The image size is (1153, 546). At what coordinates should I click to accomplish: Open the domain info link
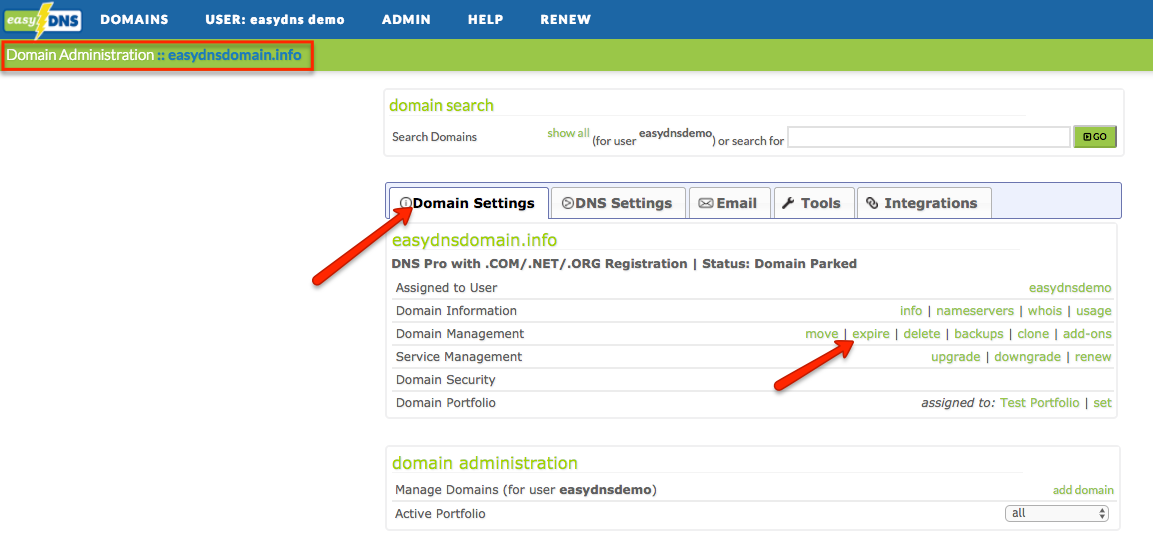click(x=911, y=311)
